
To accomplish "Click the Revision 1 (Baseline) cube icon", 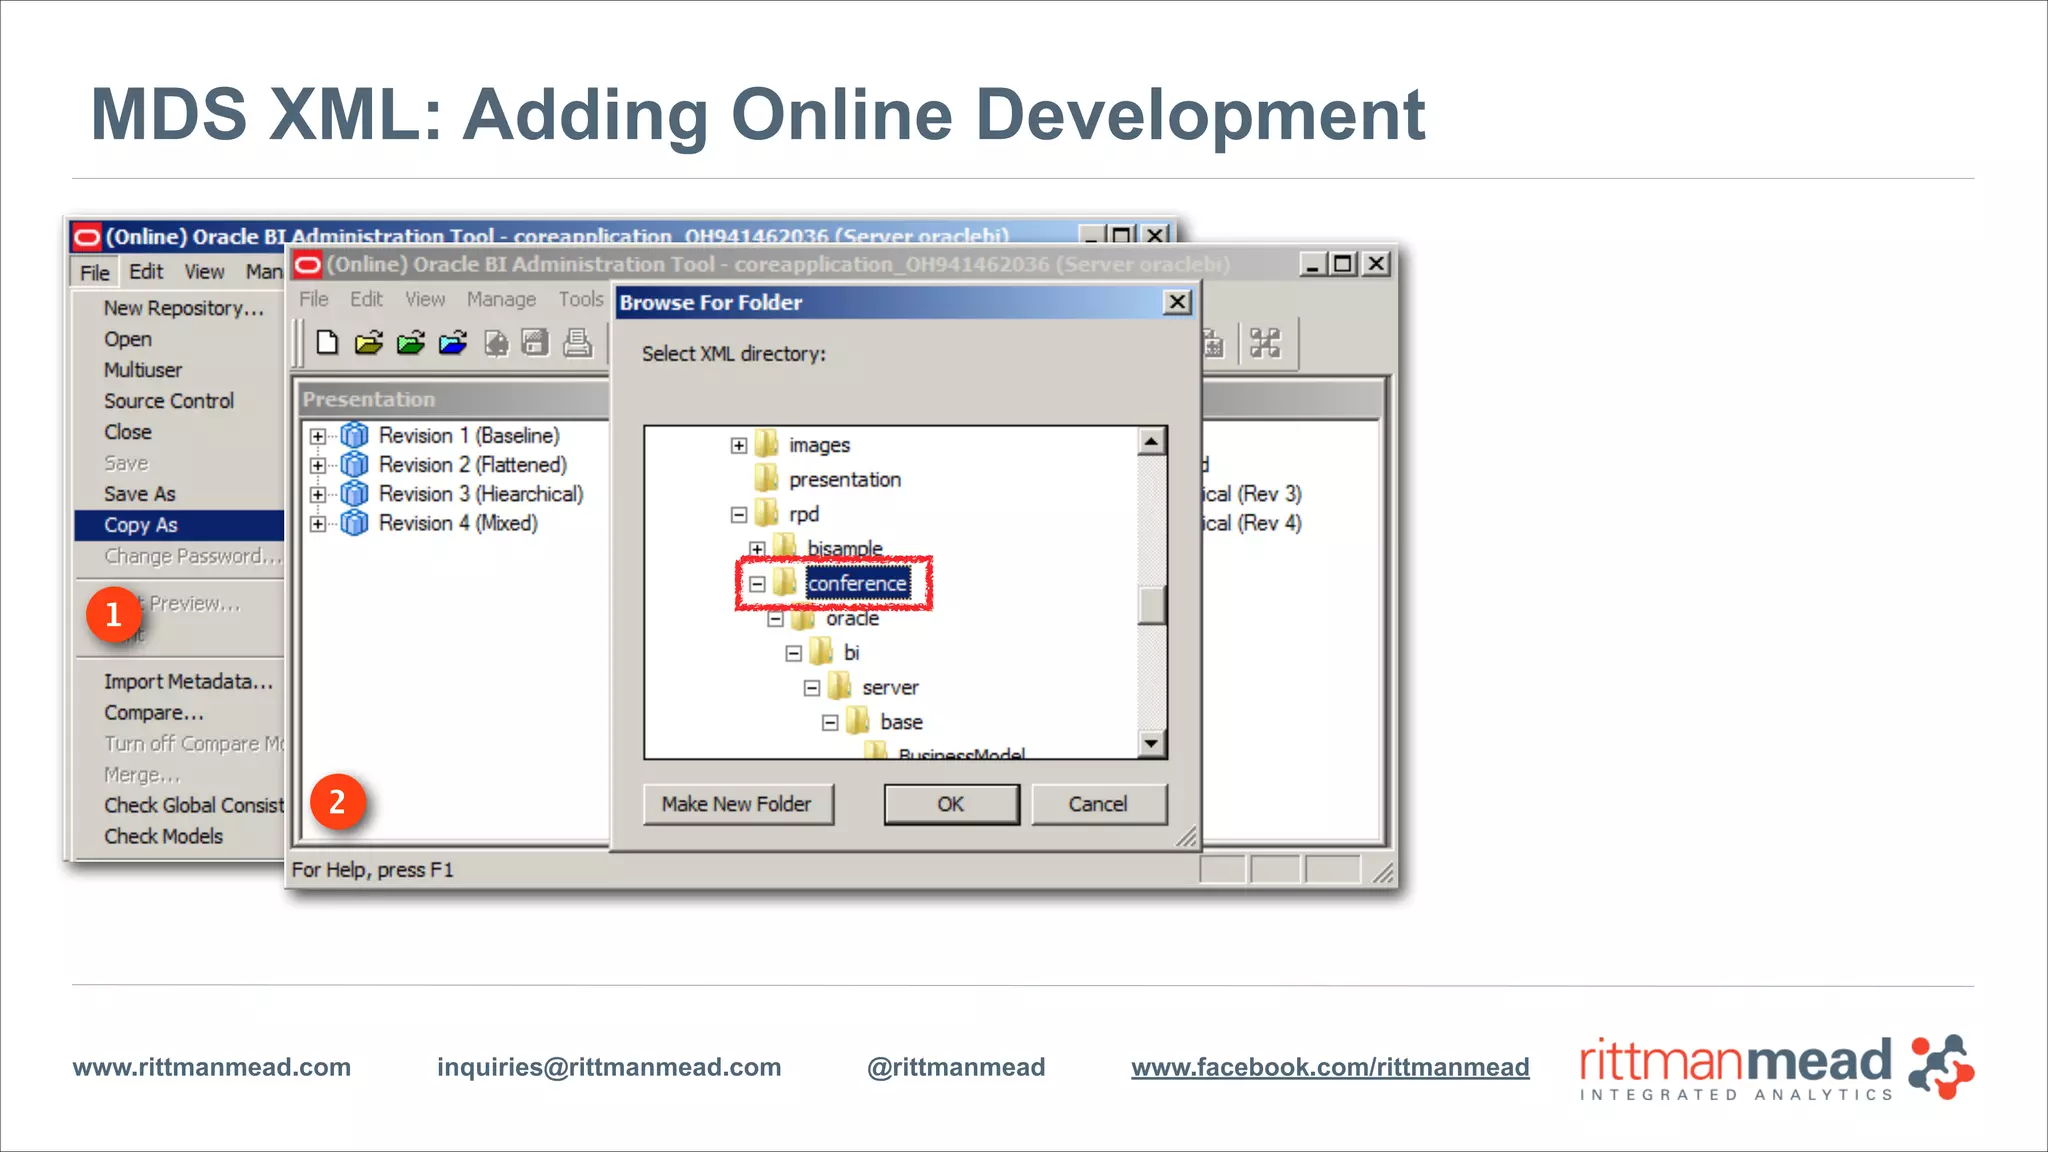I will (x=354, y=435).
